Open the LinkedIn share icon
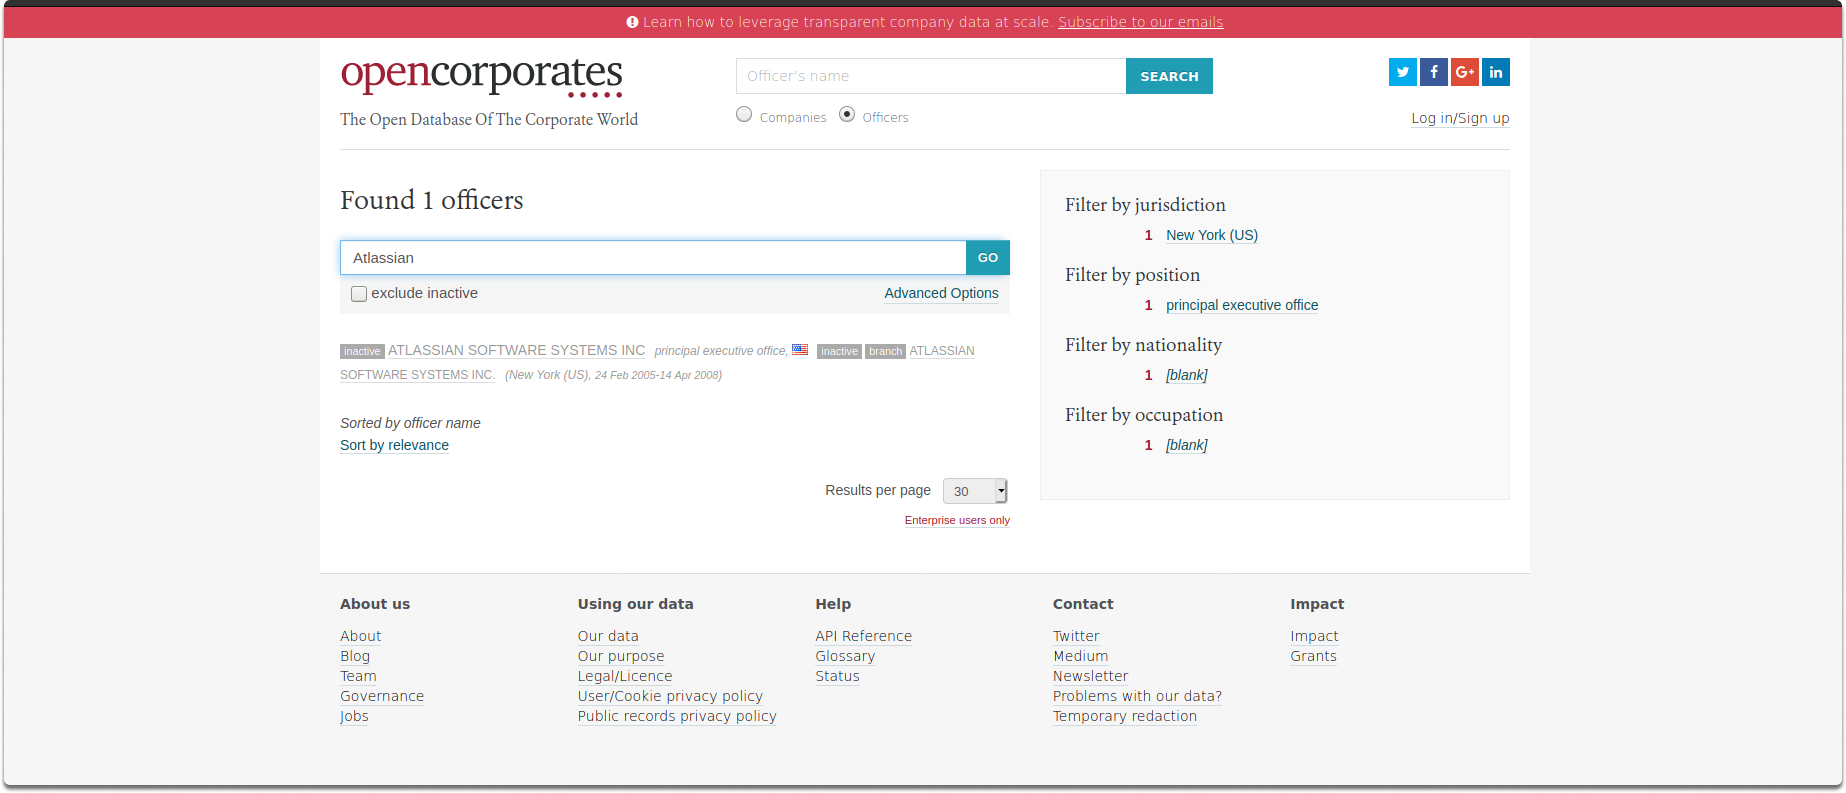Image resolution: width=1846 pixels, height=793 pixels. click(1495, 72)
